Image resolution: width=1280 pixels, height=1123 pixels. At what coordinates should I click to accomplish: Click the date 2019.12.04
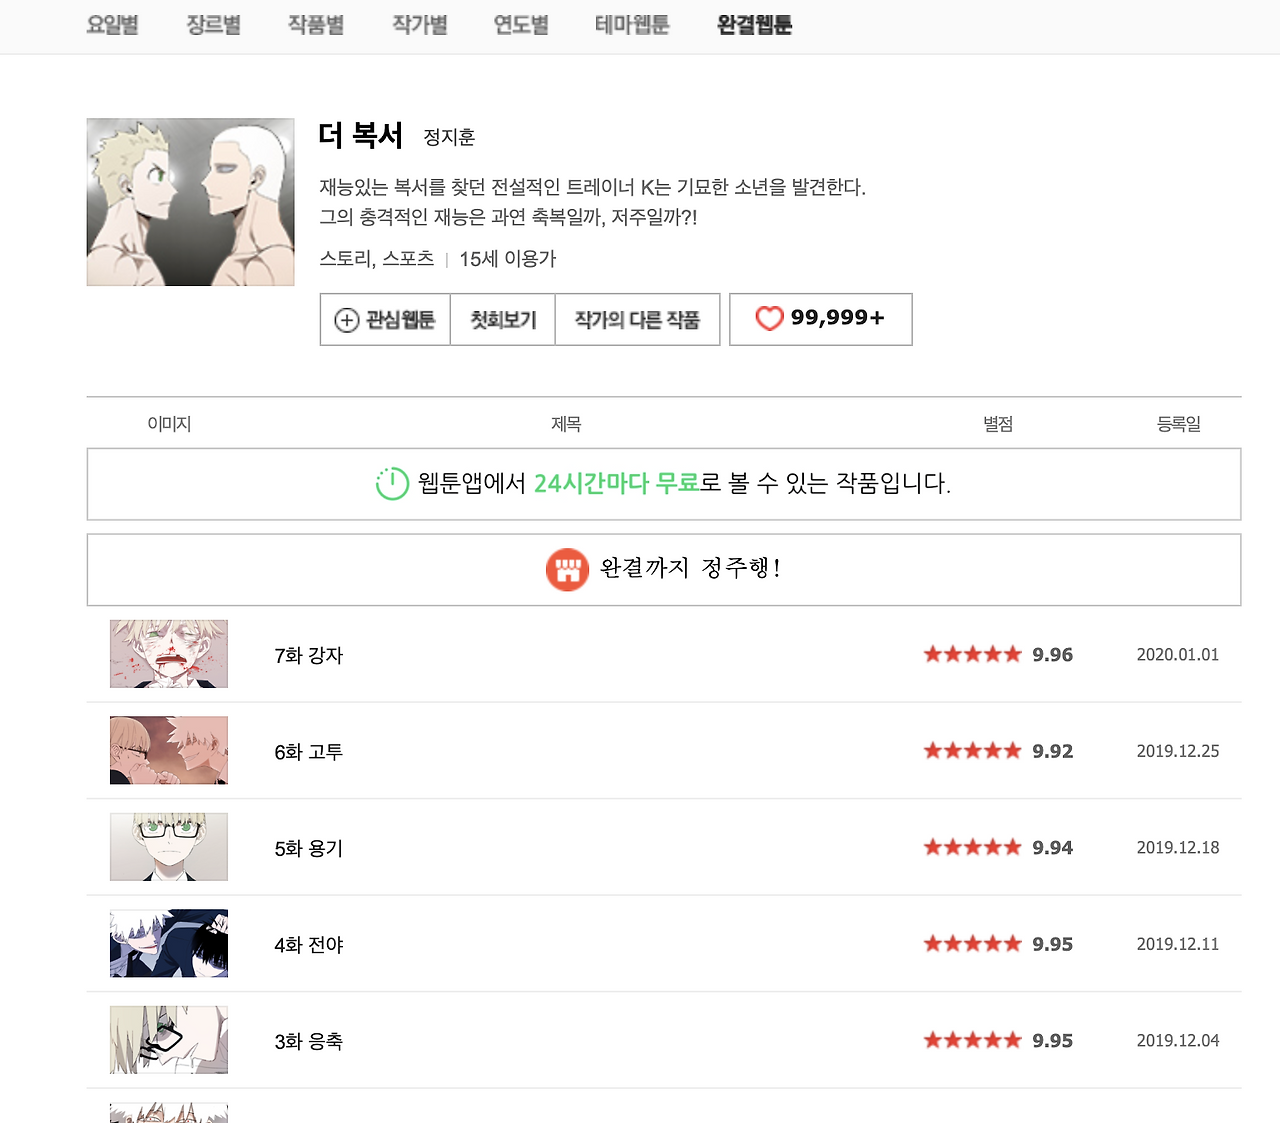pyautogui.click(x=1178, y=1041)
